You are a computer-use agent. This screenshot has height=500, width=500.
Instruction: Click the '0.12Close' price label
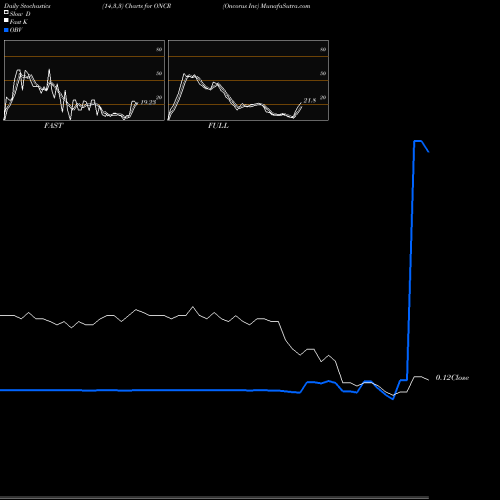click(x=452, y=378)
